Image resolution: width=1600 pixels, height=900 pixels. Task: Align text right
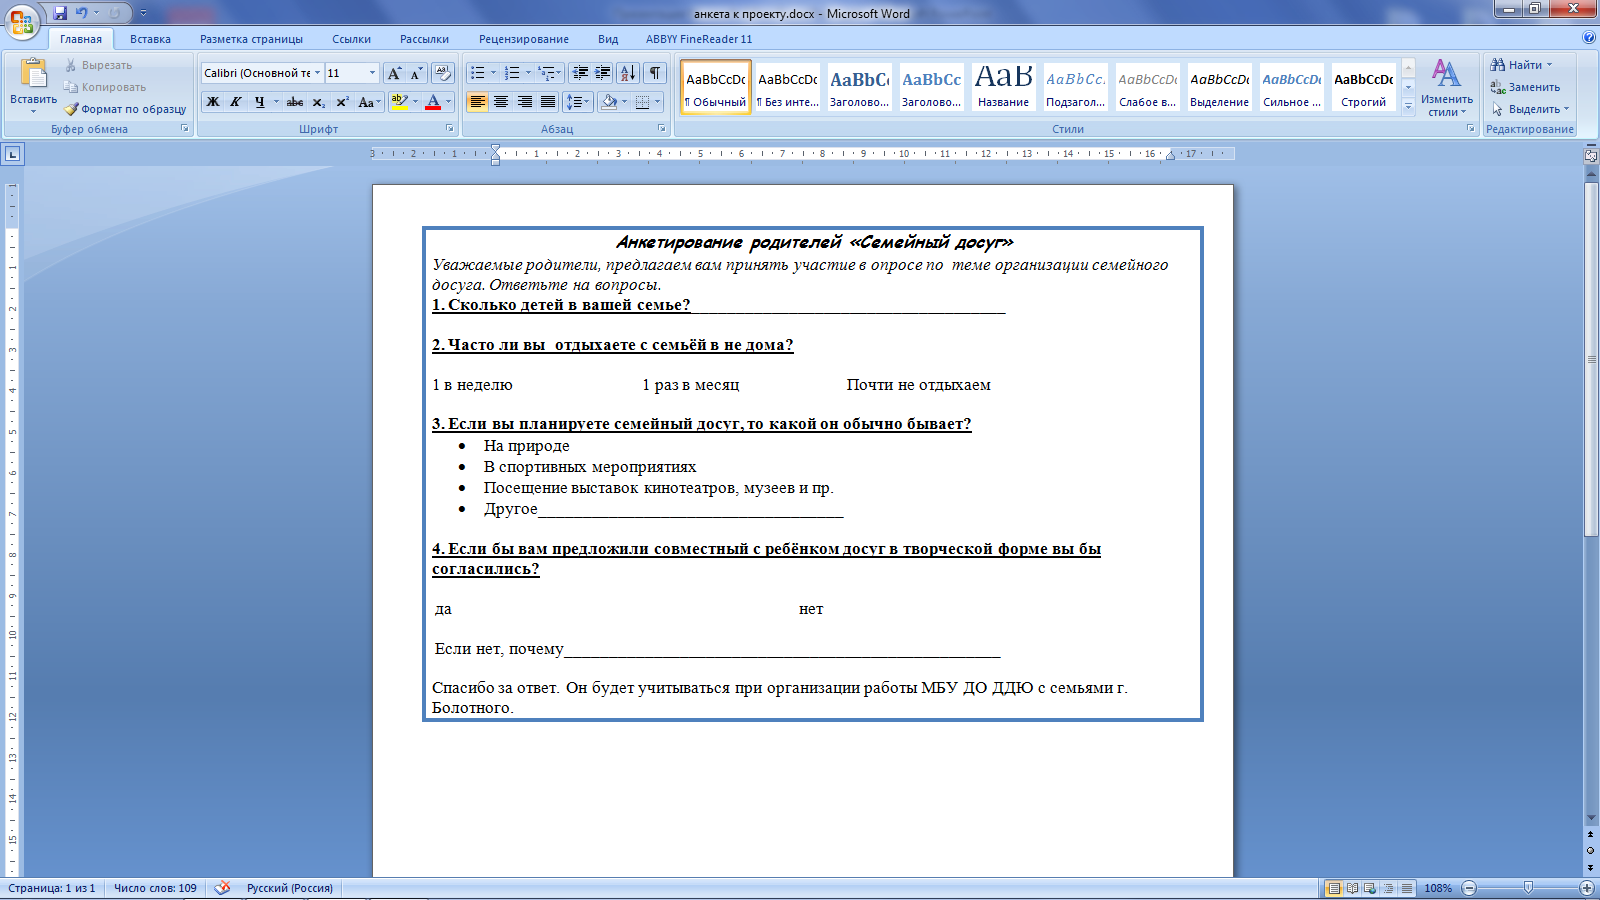pos(524,102)
